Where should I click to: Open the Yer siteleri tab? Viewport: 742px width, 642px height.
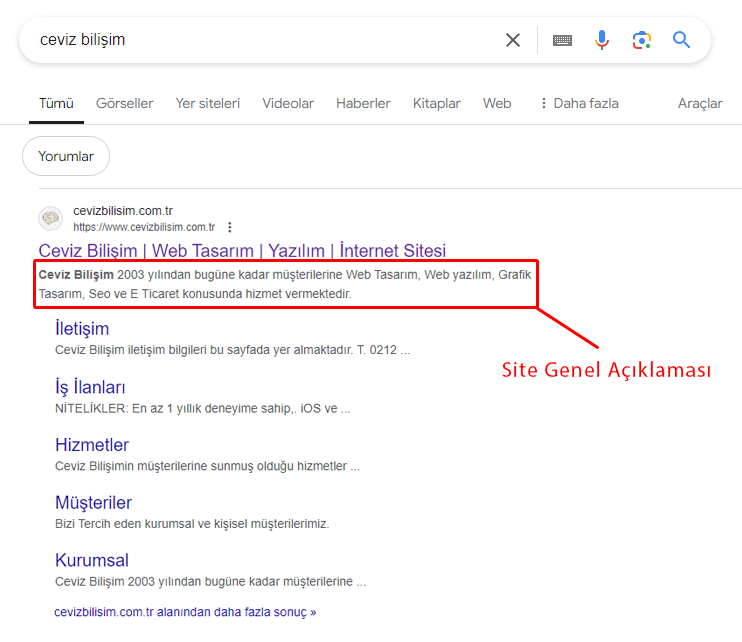click(x=208, y=104)
